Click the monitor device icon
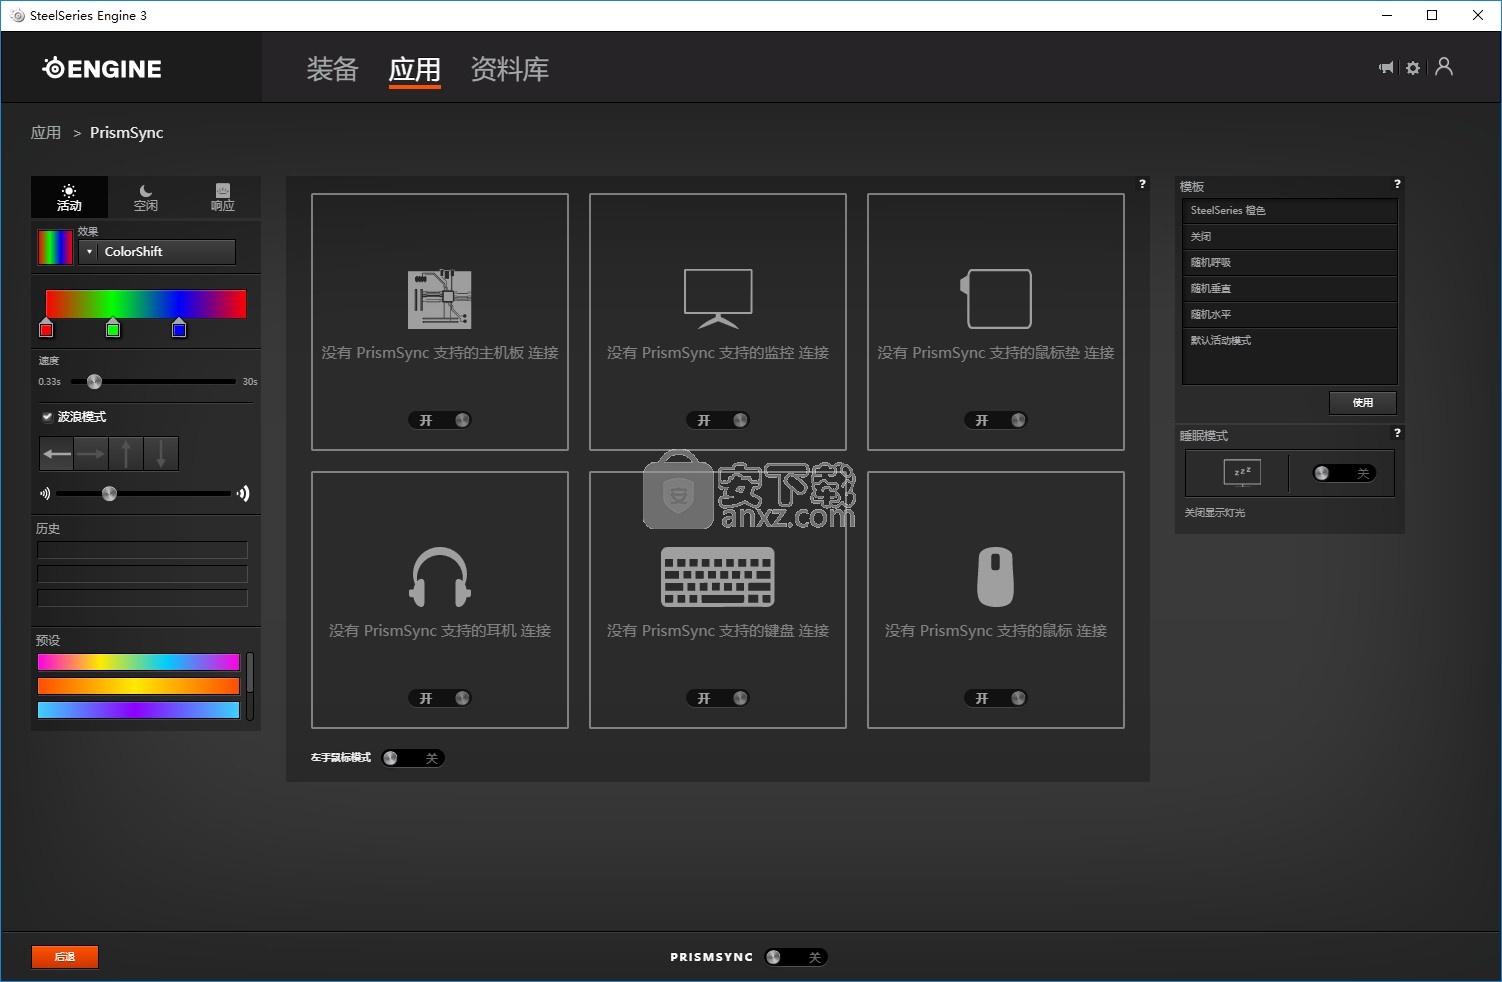The width and height of the screenshot is (1502, 982). pyautogui.click(x=718, y=299)
